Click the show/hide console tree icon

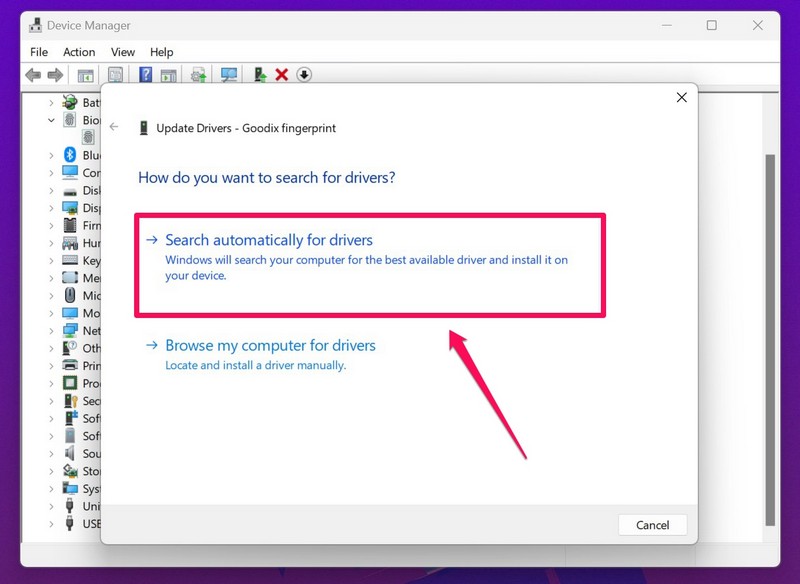pyautogui.click(x=85, y=75)
